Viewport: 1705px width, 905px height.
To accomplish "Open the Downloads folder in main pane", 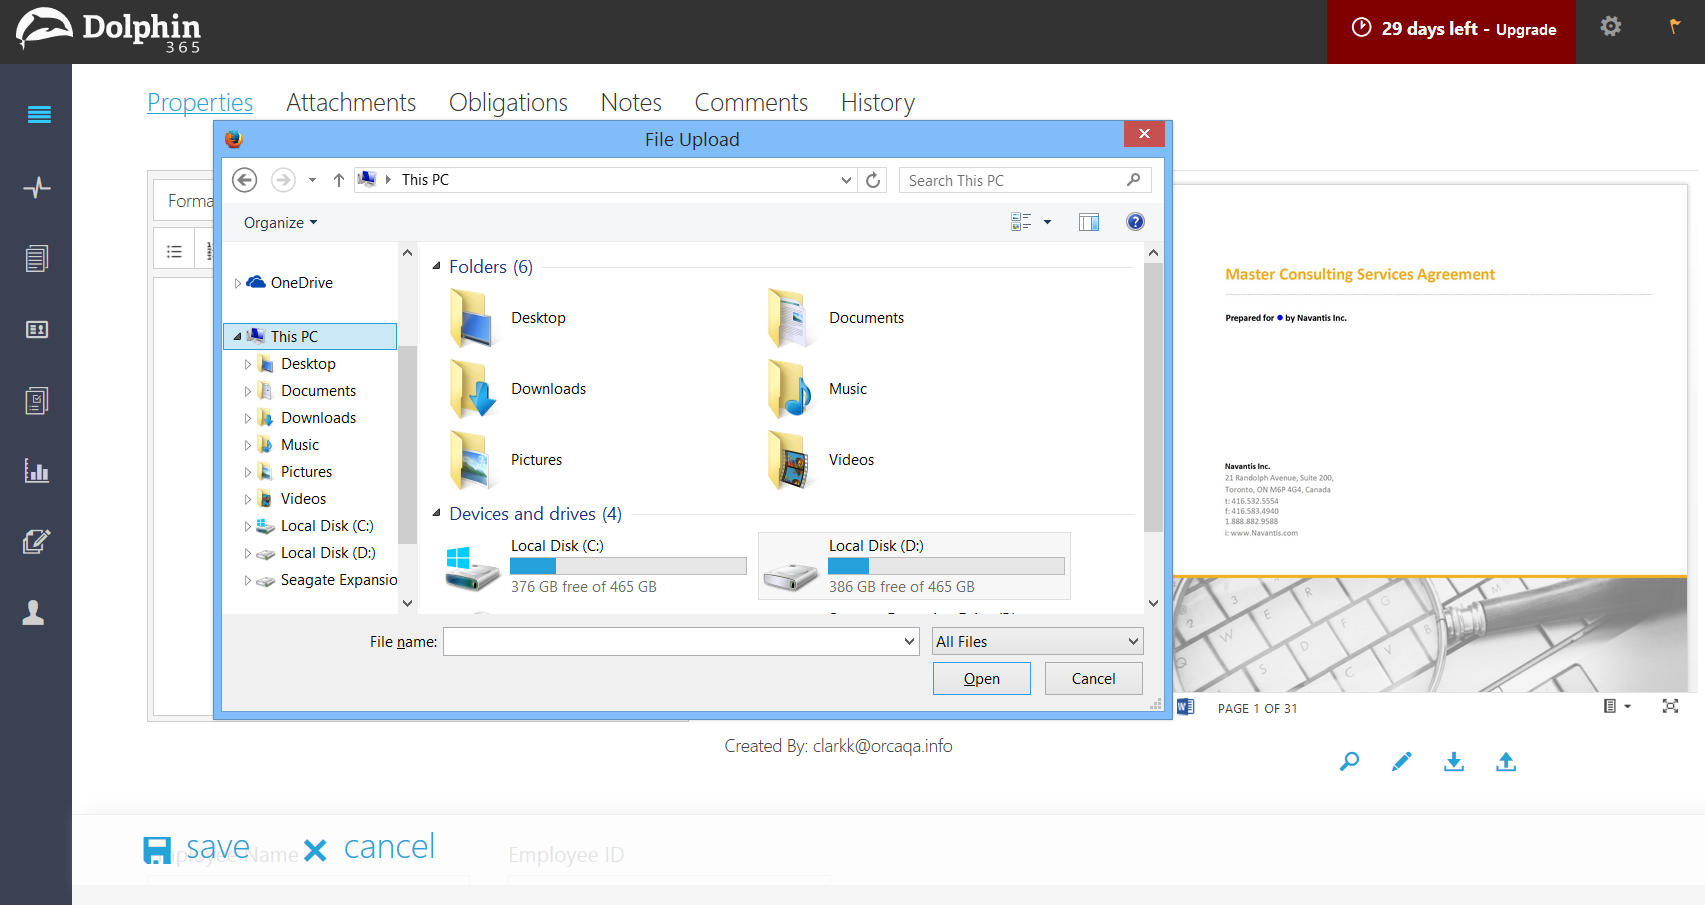I will coord(519,389).
